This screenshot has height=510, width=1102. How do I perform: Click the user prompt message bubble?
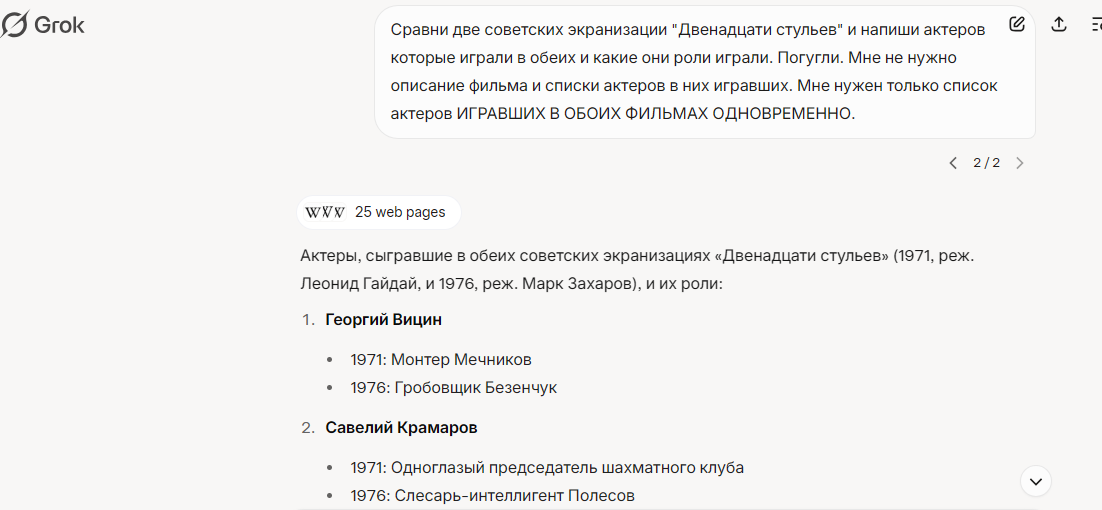tap(705, 72)
